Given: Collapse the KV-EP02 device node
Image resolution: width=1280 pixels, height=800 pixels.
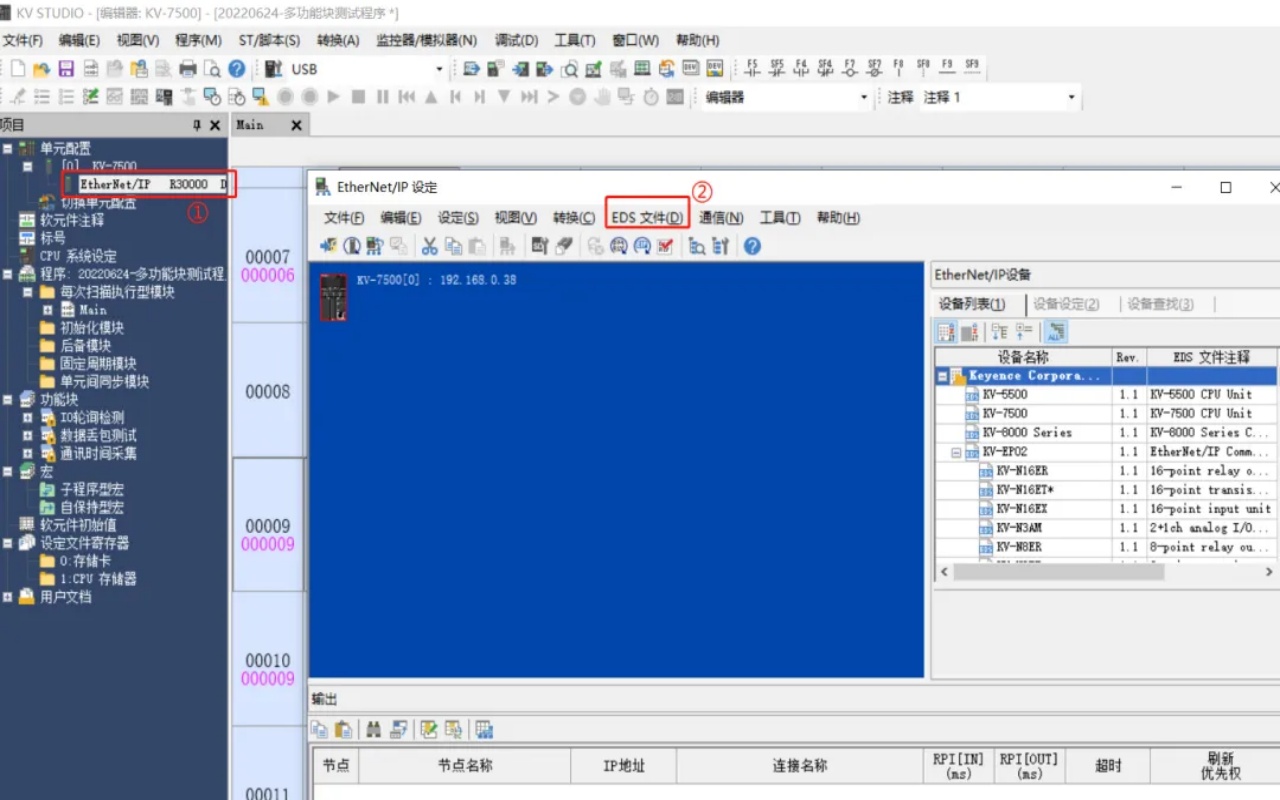Looking at the screenshot, I should (x=956, y=452).
